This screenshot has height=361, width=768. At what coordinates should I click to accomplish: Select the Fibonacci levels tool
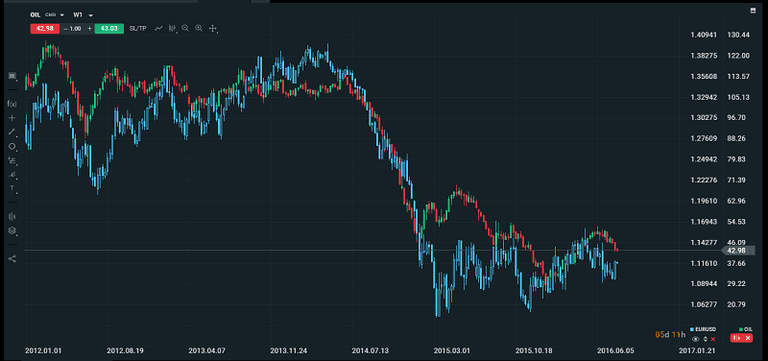[x=12, y=160]
